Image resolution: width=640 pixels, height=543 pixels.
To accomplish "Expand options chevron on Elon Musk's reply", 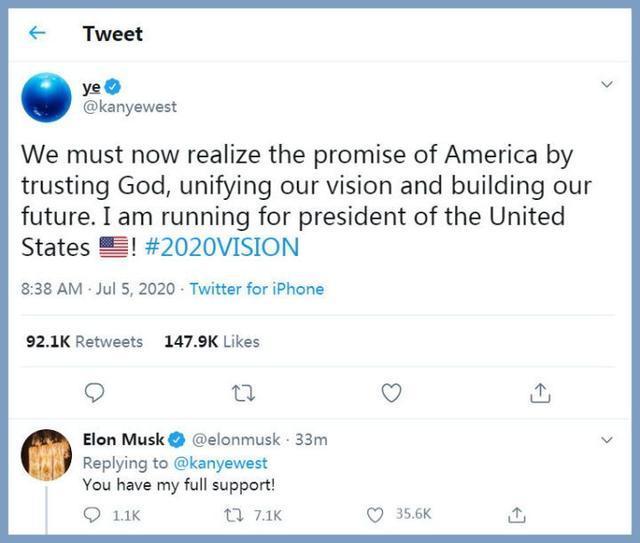I will pyautogui.click(x=606, y=439).
